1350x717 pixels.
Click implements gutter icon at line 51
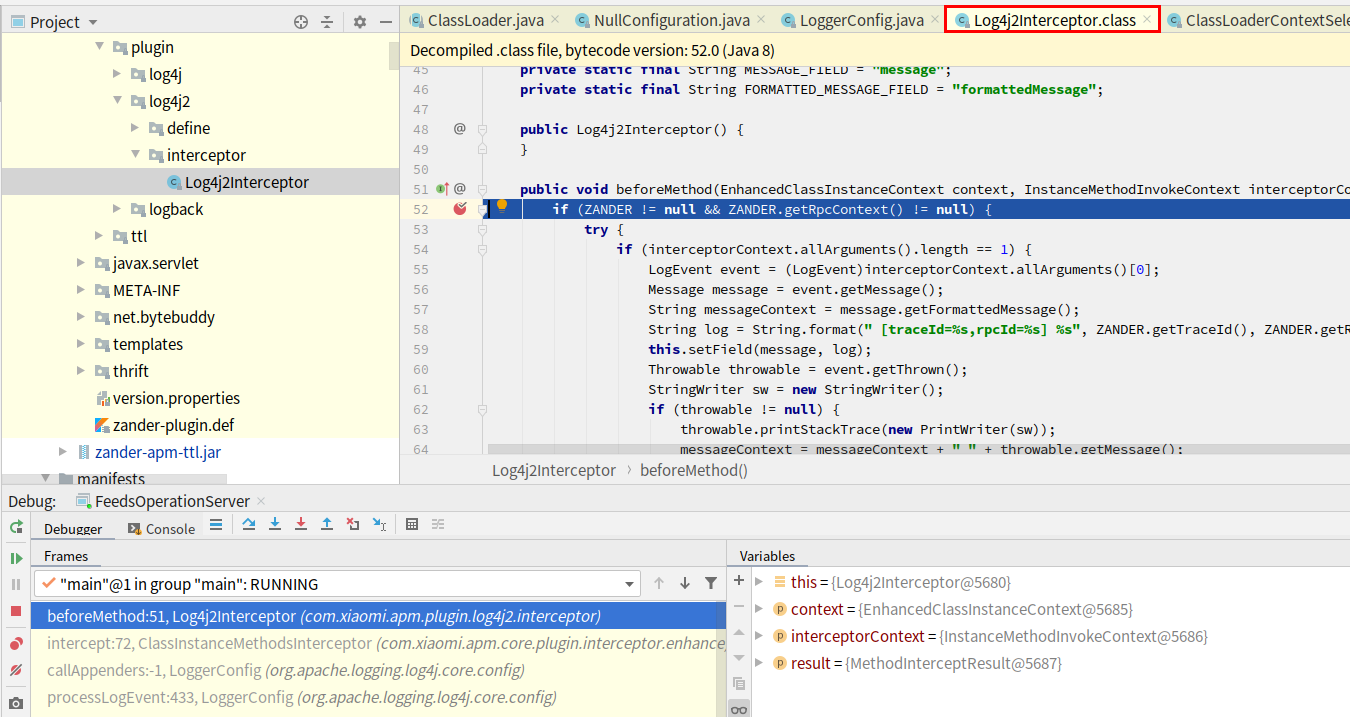click(442, 188)
